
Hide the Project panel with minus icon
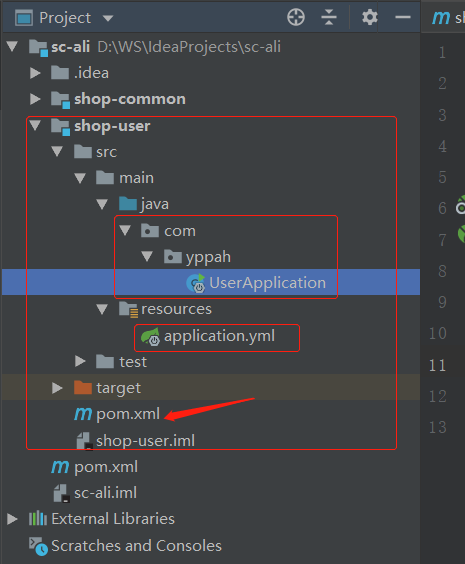point(402,17)
